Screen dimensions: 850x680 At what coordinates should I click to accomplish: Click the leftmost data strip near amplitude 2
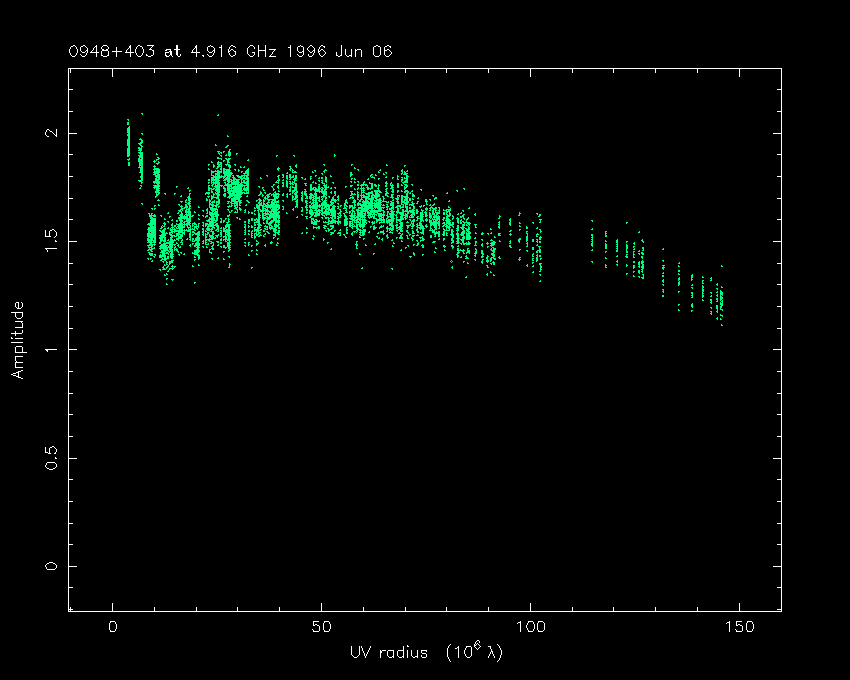[128, 142]
